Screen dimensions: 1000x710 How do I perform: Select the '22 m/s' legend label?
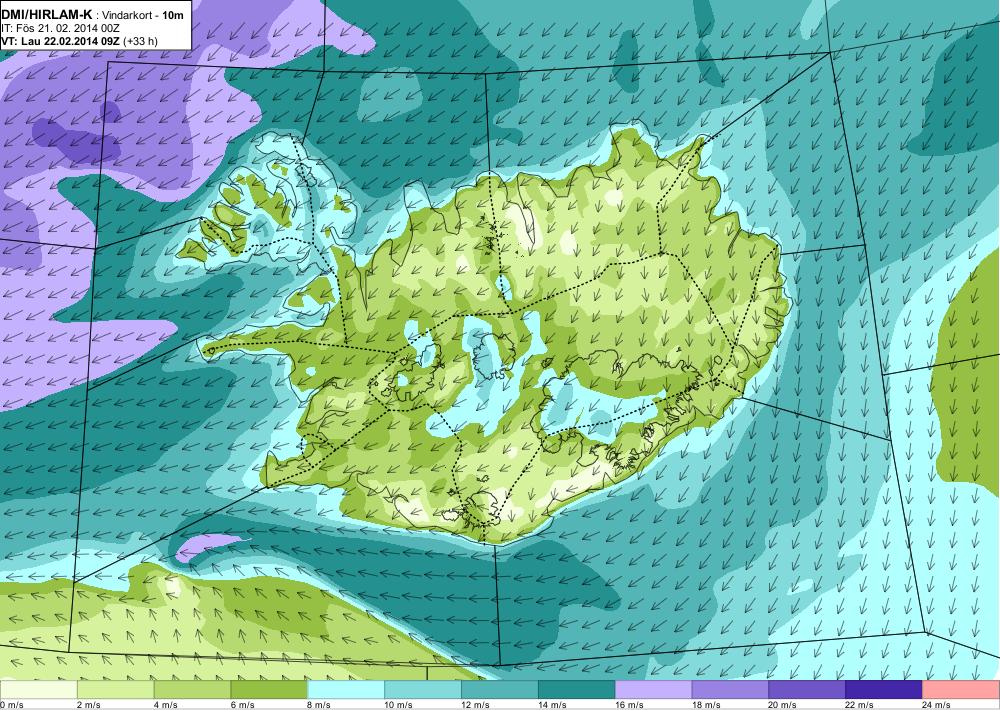pos(860,705)
